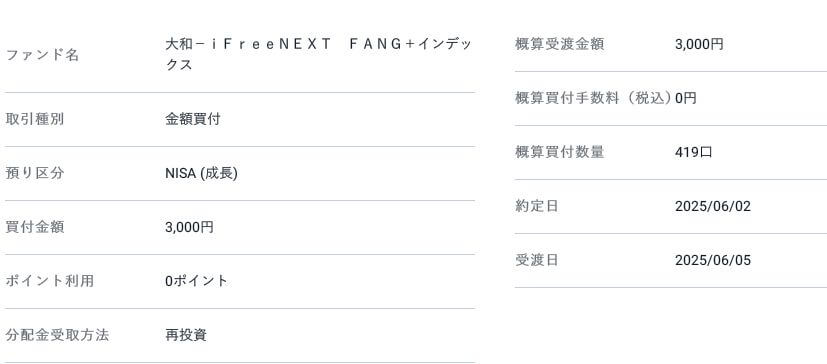Image resolution: width=827 pixels, height=364 pixels.
Task: Select the fund name 大和-iFreeNEXT FANG+インデックス
Action: click(x=318, y=54)
